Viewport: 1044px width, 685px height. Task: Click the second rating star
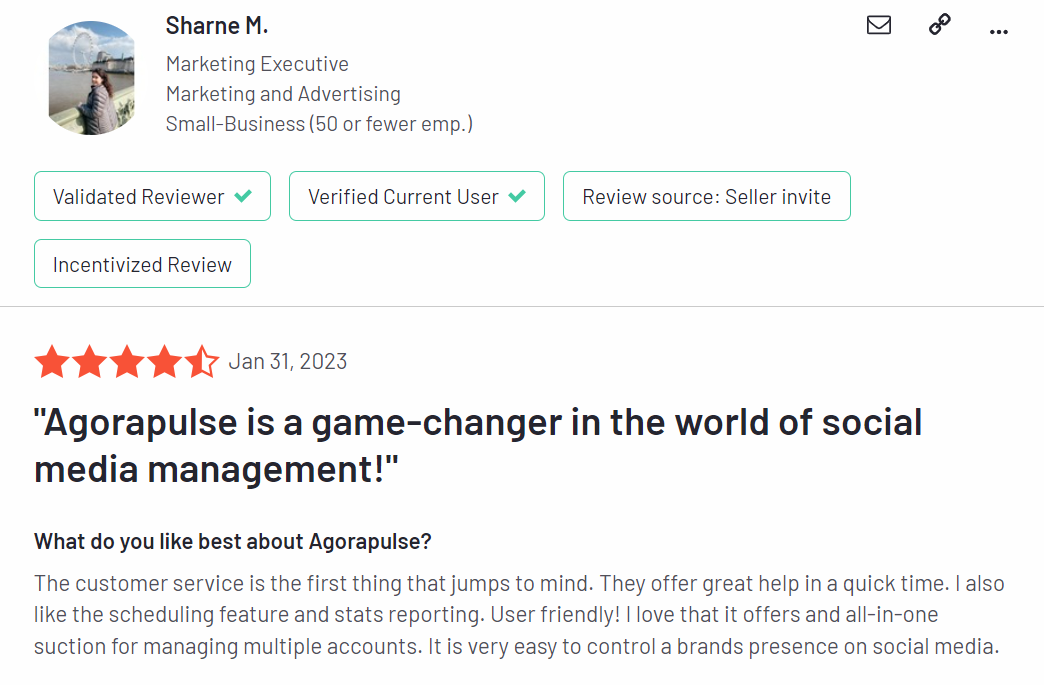(x=89, y=362)
